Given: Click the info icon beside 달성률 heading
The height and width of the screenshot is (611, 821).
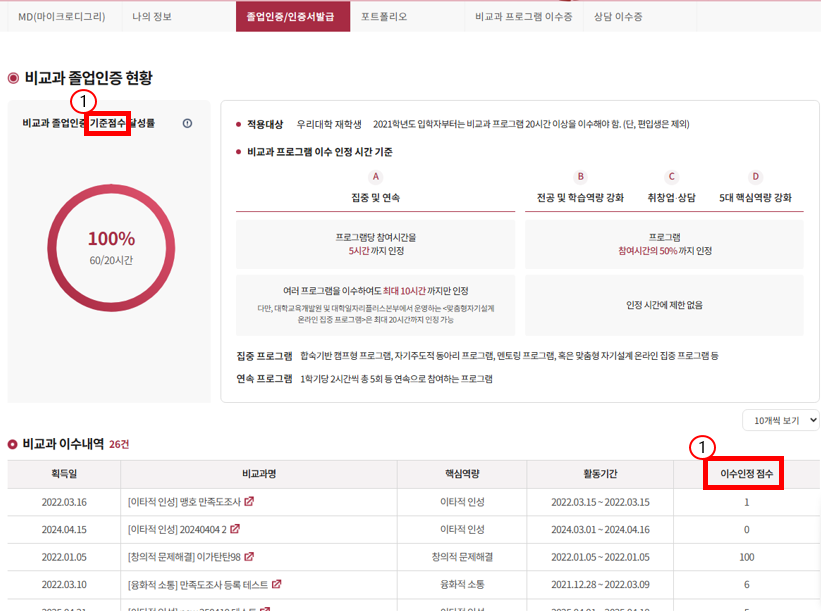Looking at the screenshot, I should 187,124.
